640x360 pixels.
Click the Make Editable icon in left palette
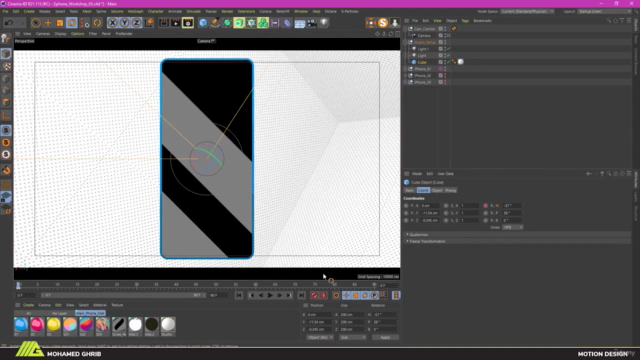(6, 38)
